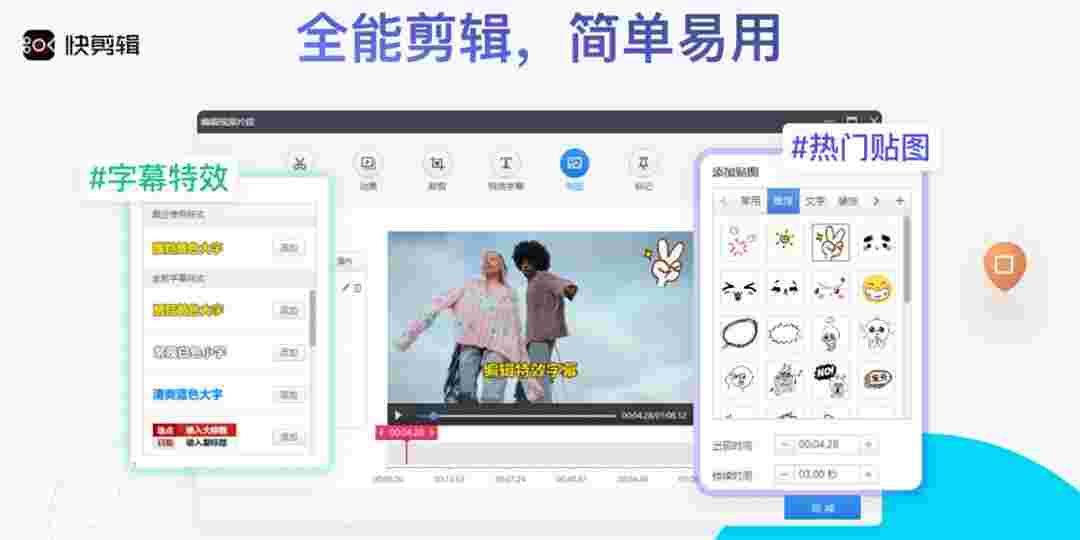Viewport: 1080px width, 540px height.
Task: Click the pink 00:04.28 timeline marker
Action: (x=406, y=433)
